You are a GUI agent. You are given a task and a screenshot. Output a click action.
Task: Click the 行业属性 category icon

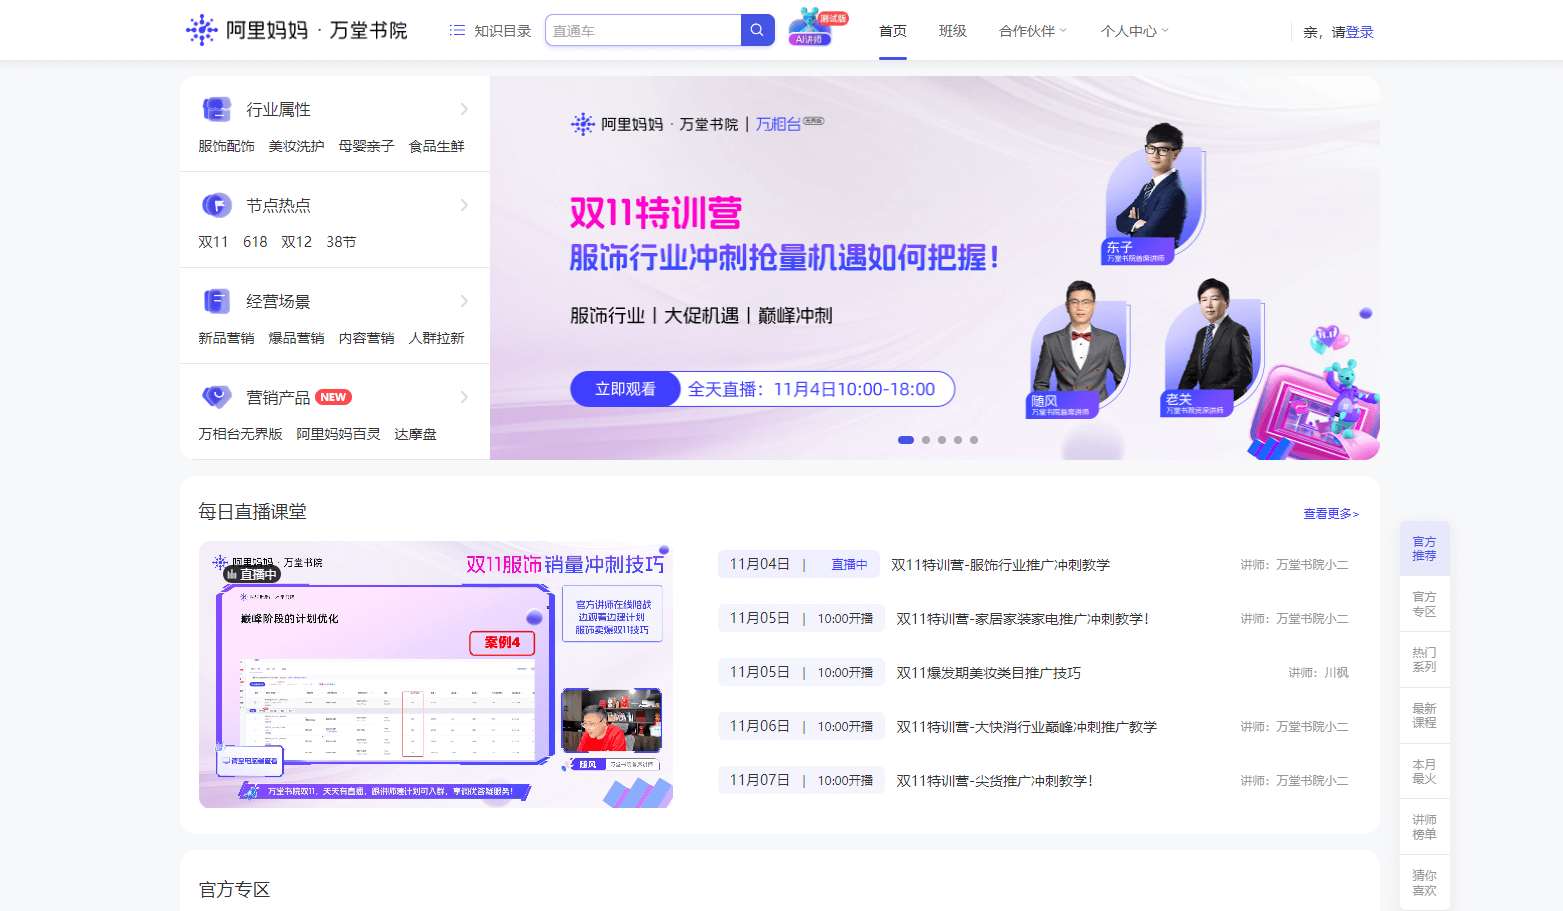point(217,109)
